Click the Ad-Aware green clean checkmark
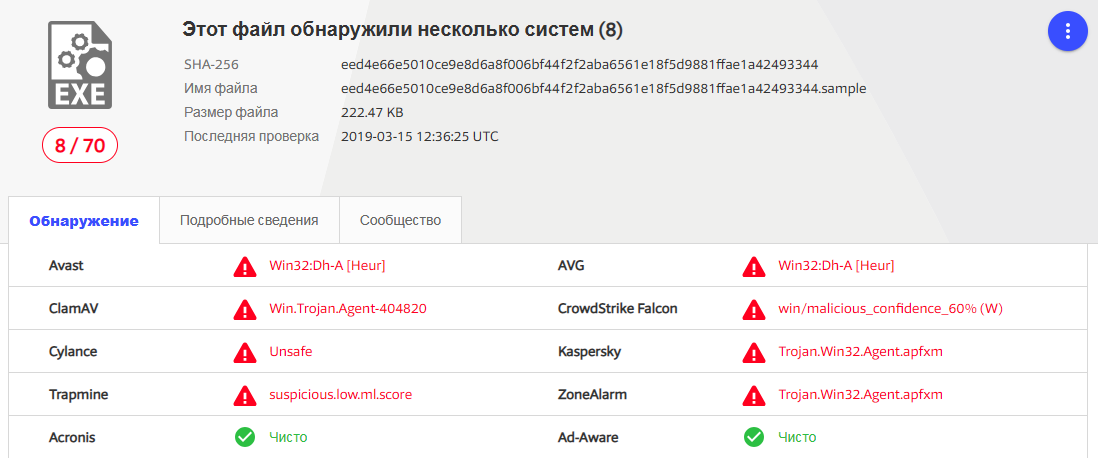This screenshot has width=1098, height=458. coord(754,437)
